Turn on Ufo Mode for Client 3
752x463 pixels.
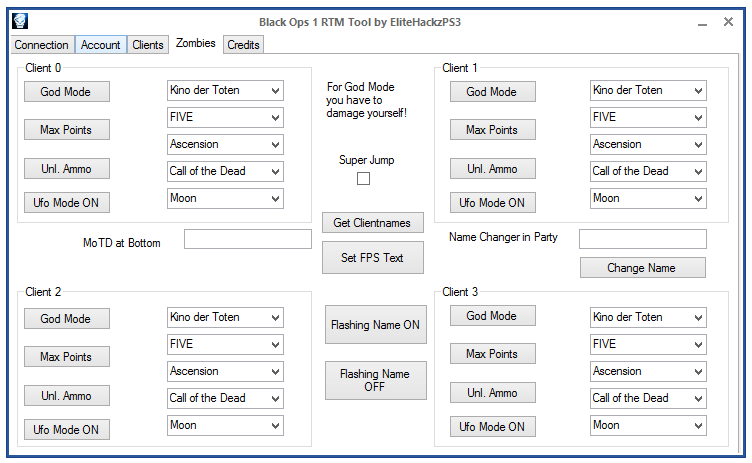click(493, 427)
